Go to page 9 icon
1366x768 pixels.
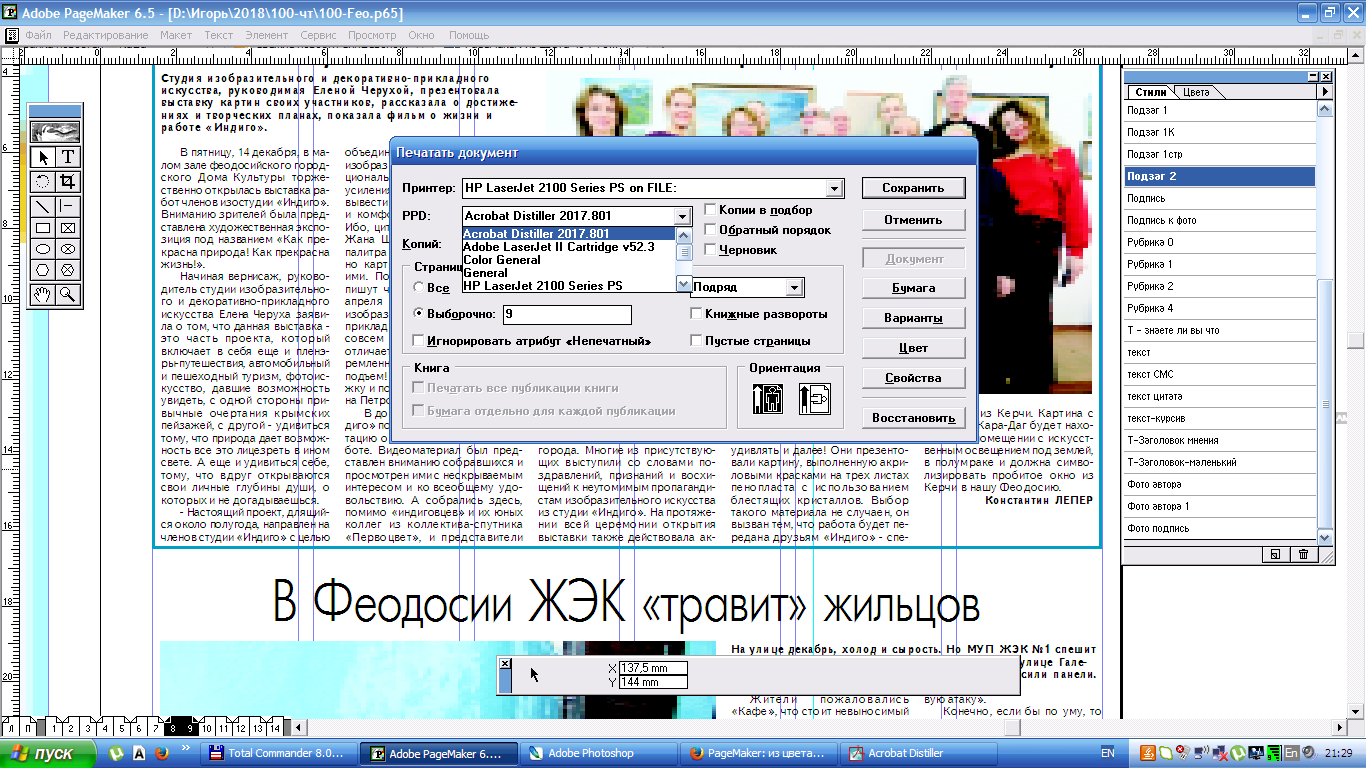pyautogui.click(x=191, y=728)
